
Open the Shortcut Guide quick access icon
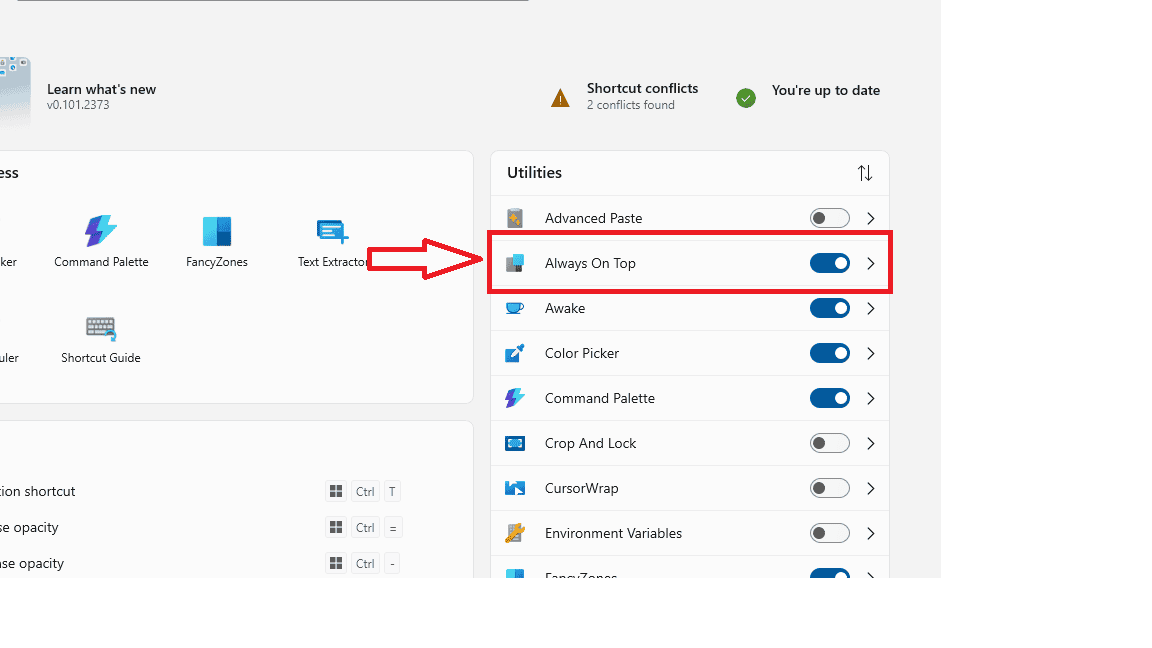[101, 328]
